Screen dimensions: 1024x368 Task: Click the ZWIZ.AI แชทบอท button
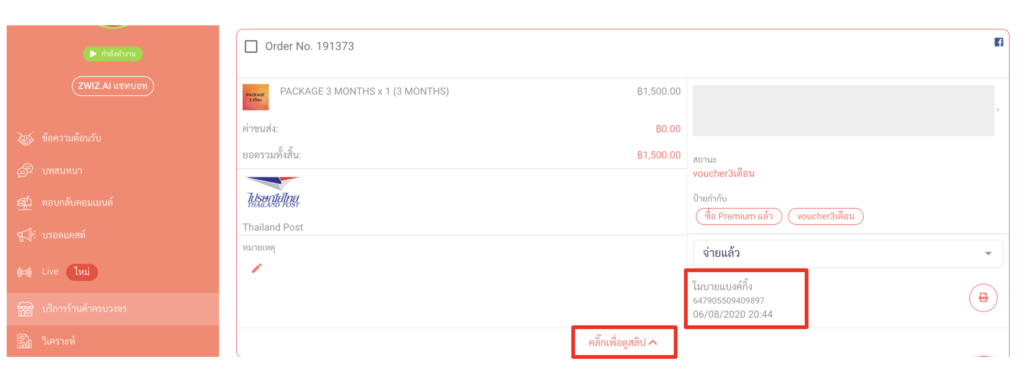tap(113, 87)
